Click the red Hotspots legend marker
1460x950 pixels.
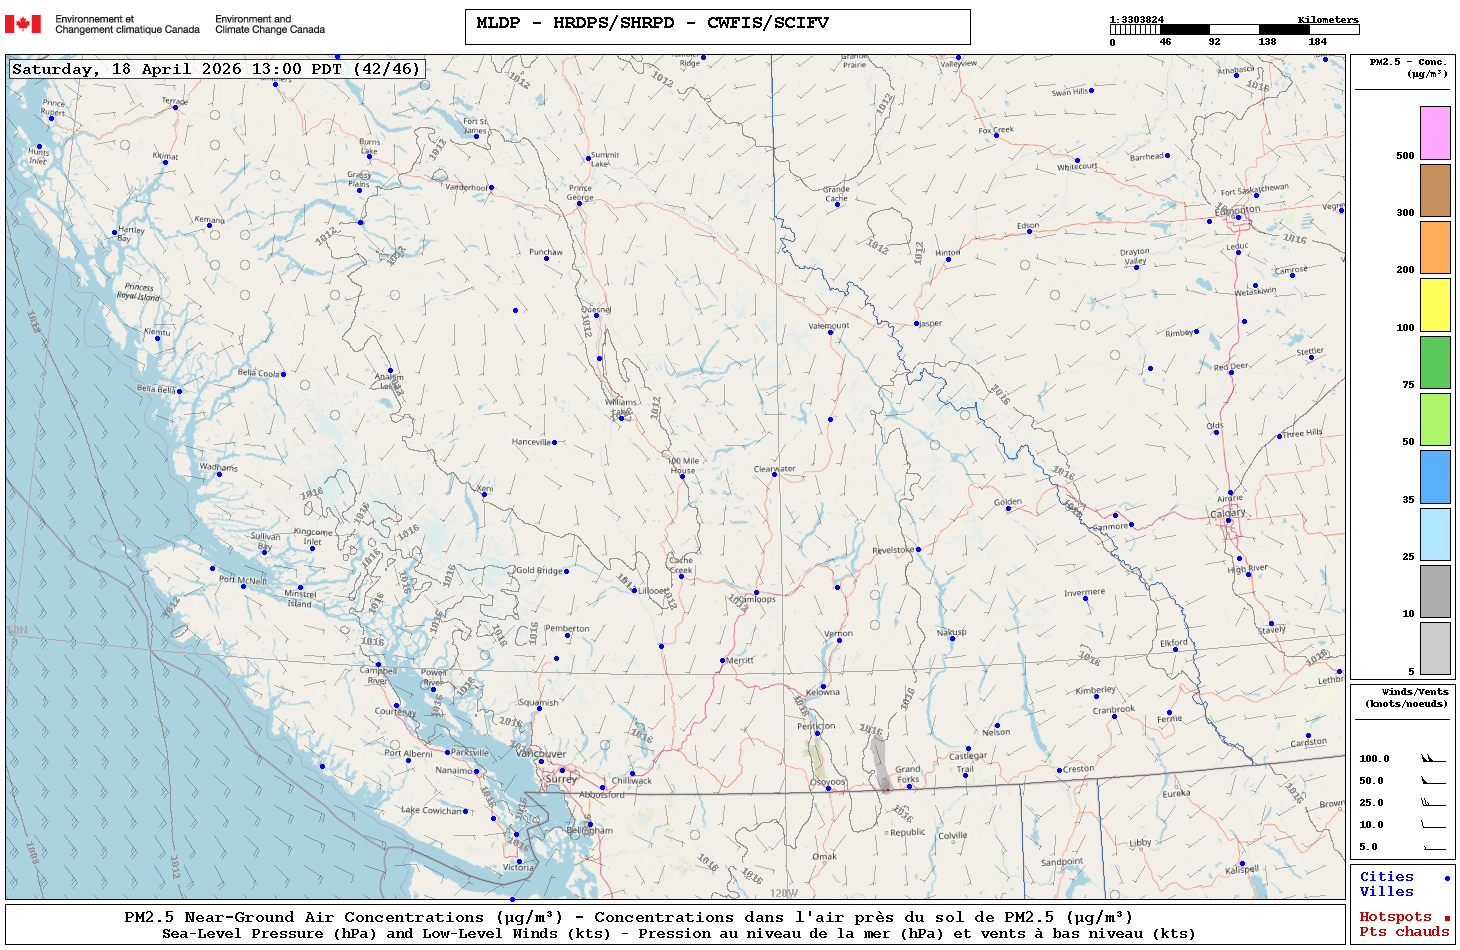[1447, 918]
